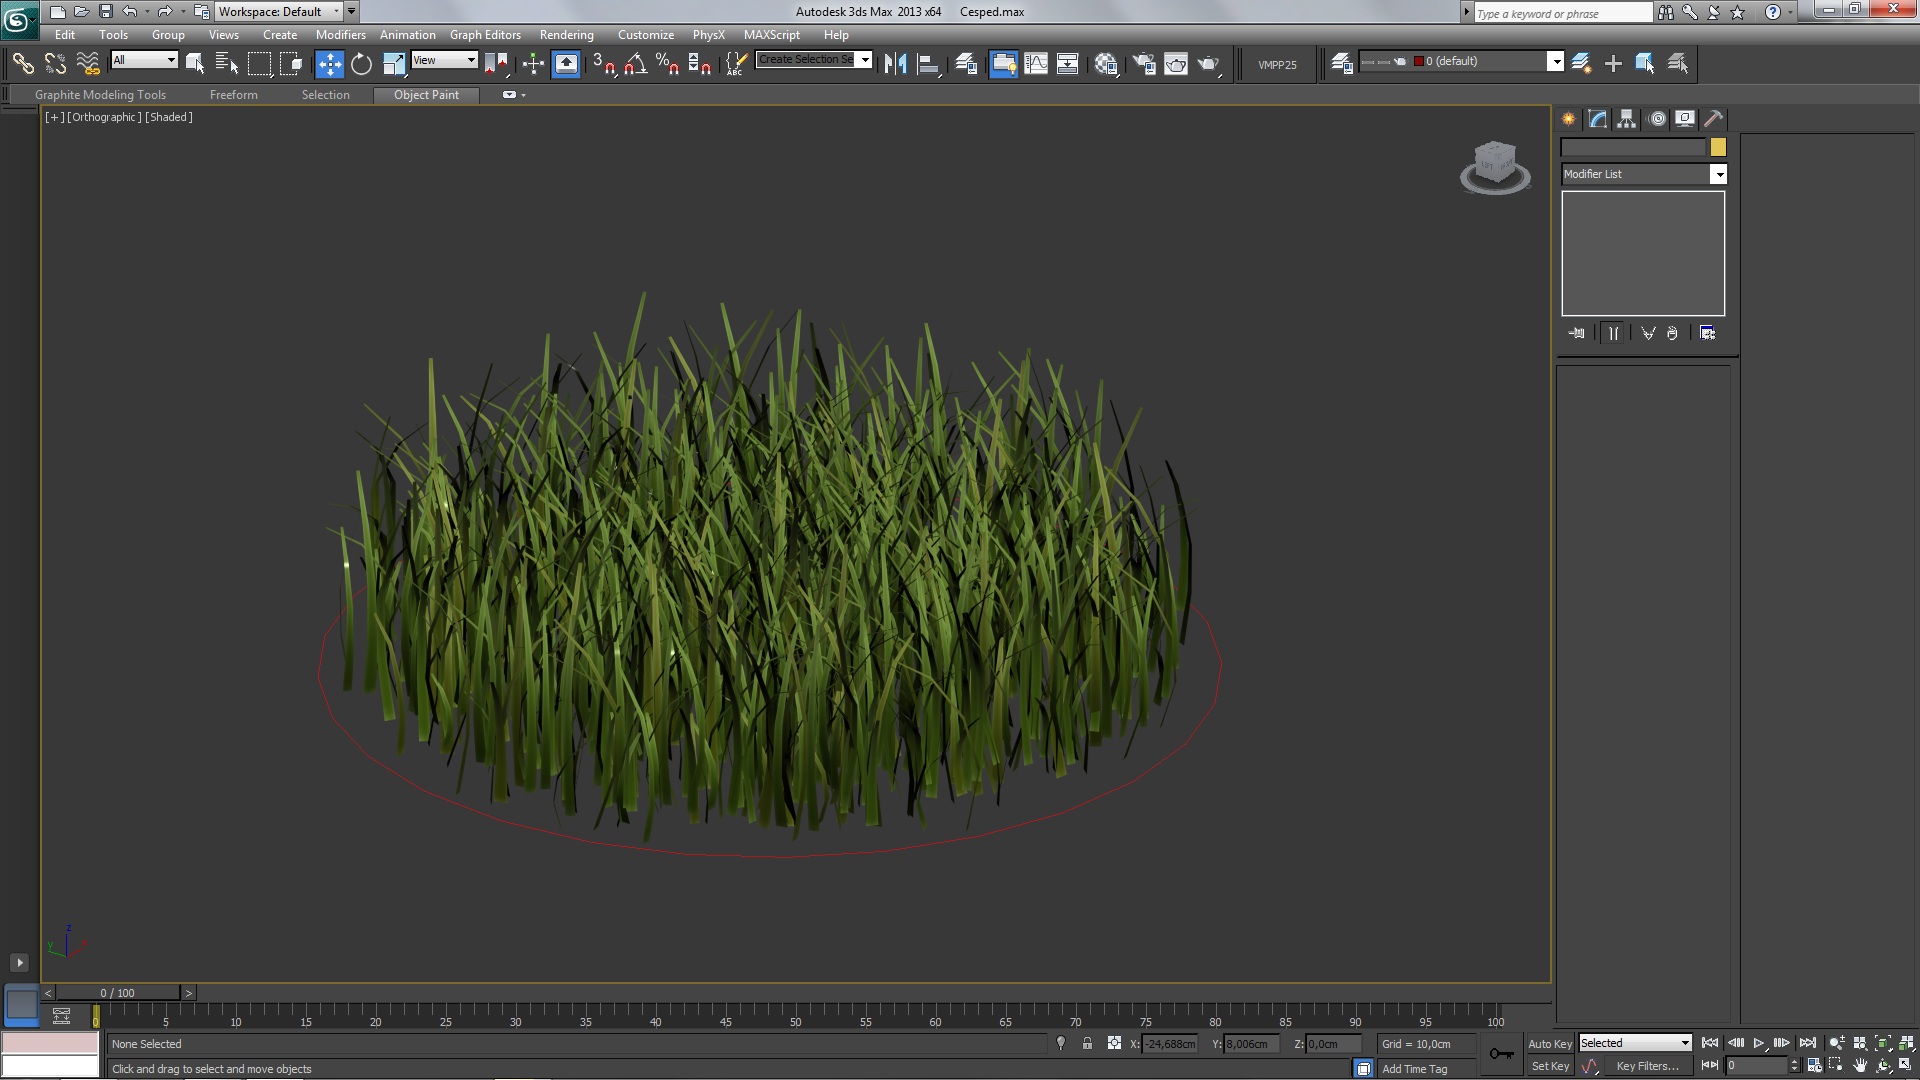Toggle the Selection Lock padlock

coord(1087,1043)
